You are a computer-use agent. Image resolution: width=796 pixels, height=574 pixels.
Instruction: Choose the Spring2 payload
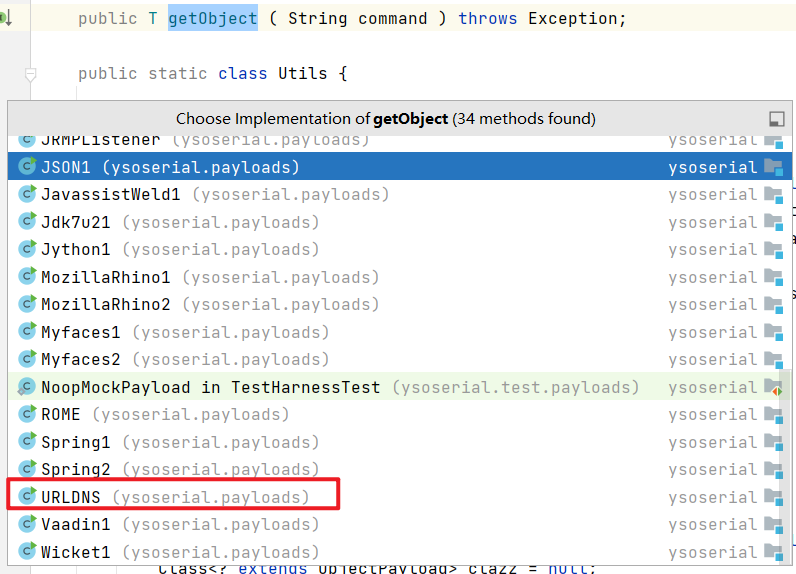pos(75,469)
